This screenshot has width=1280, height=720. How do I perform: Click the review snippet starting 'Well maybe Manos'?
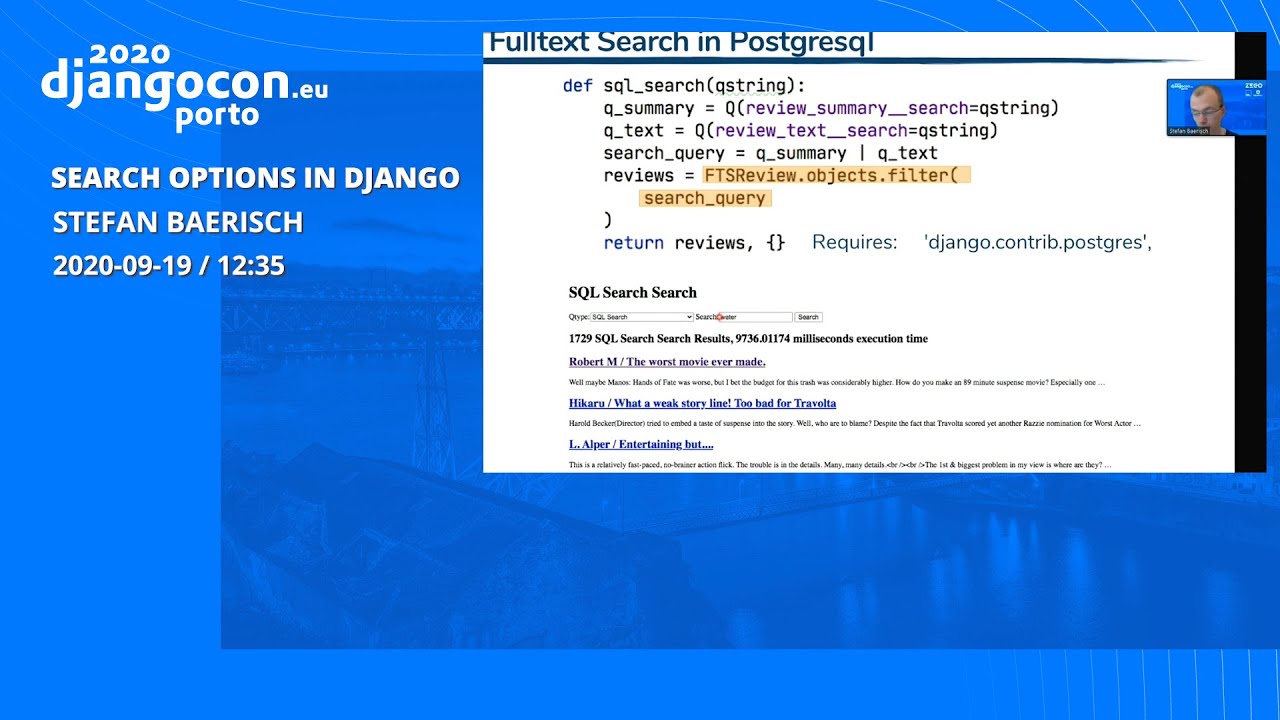(837, 382)
